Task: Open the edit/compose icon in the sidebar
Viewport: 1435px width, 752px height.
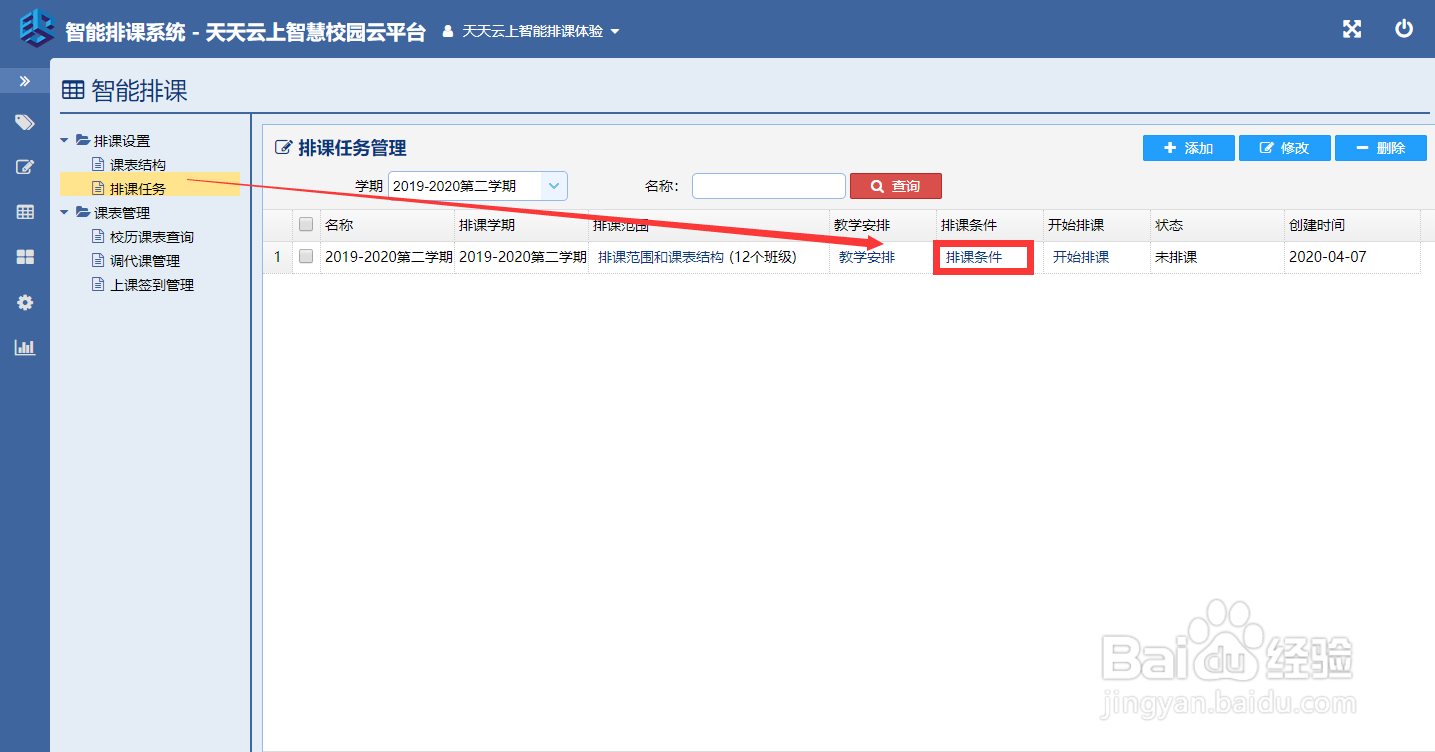Action: coord(24,167)
